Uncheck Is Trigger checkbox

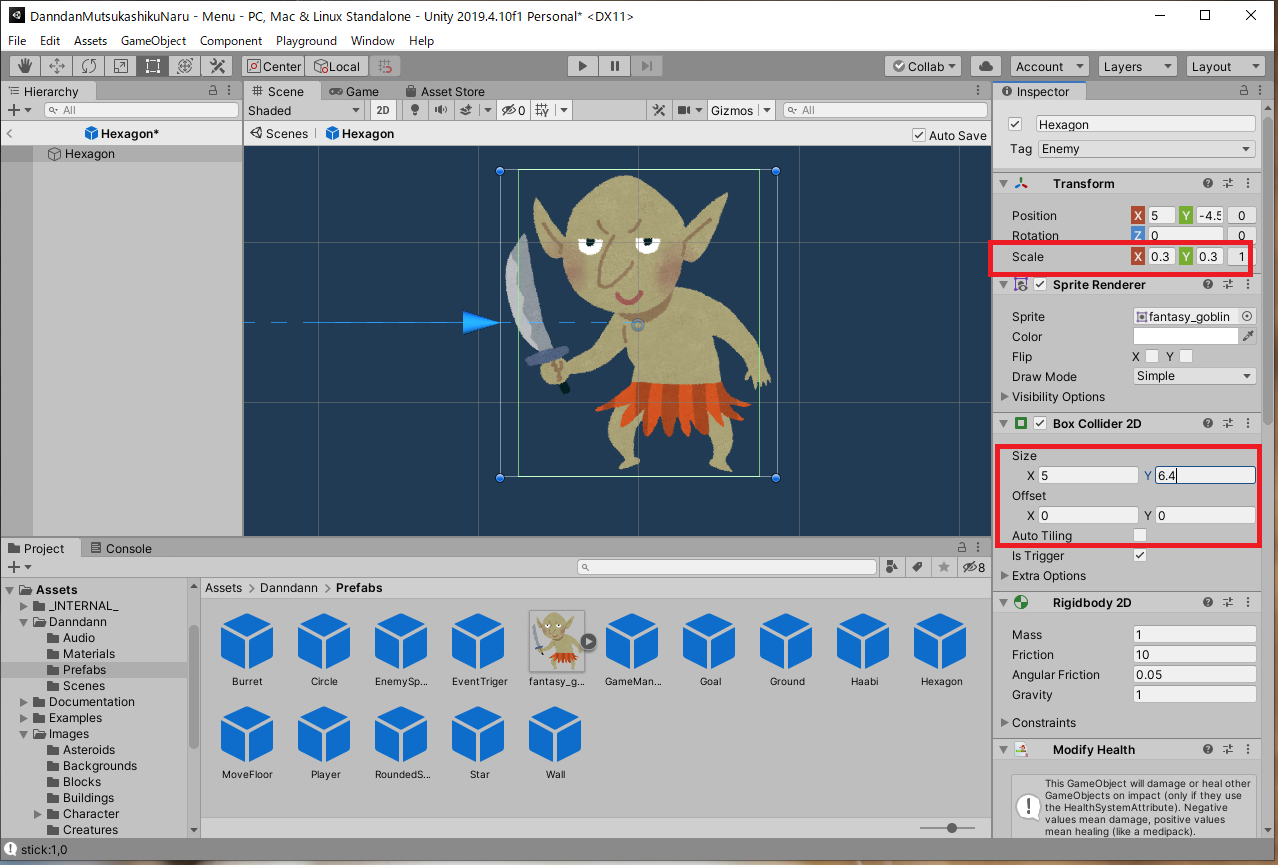(1140, 556)
